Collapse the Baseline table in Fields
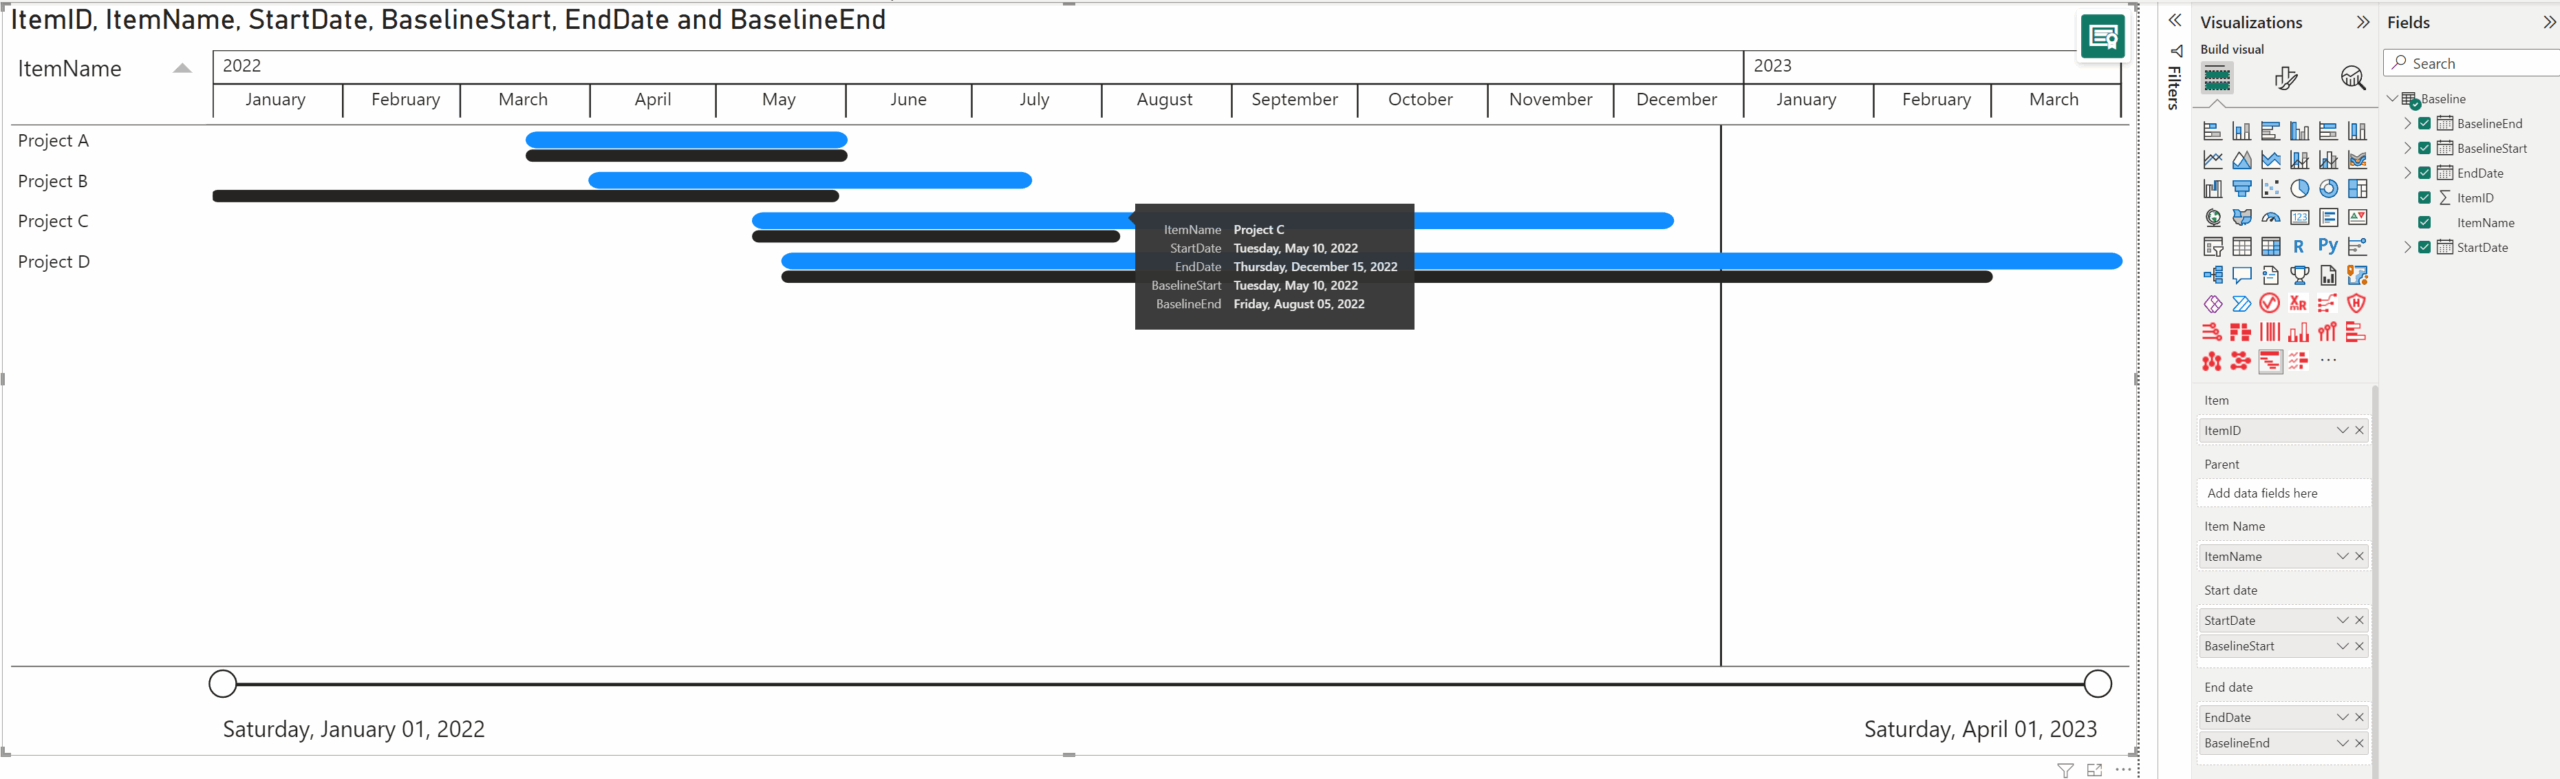2560x779 pixels. click(x=2393, y=99)
